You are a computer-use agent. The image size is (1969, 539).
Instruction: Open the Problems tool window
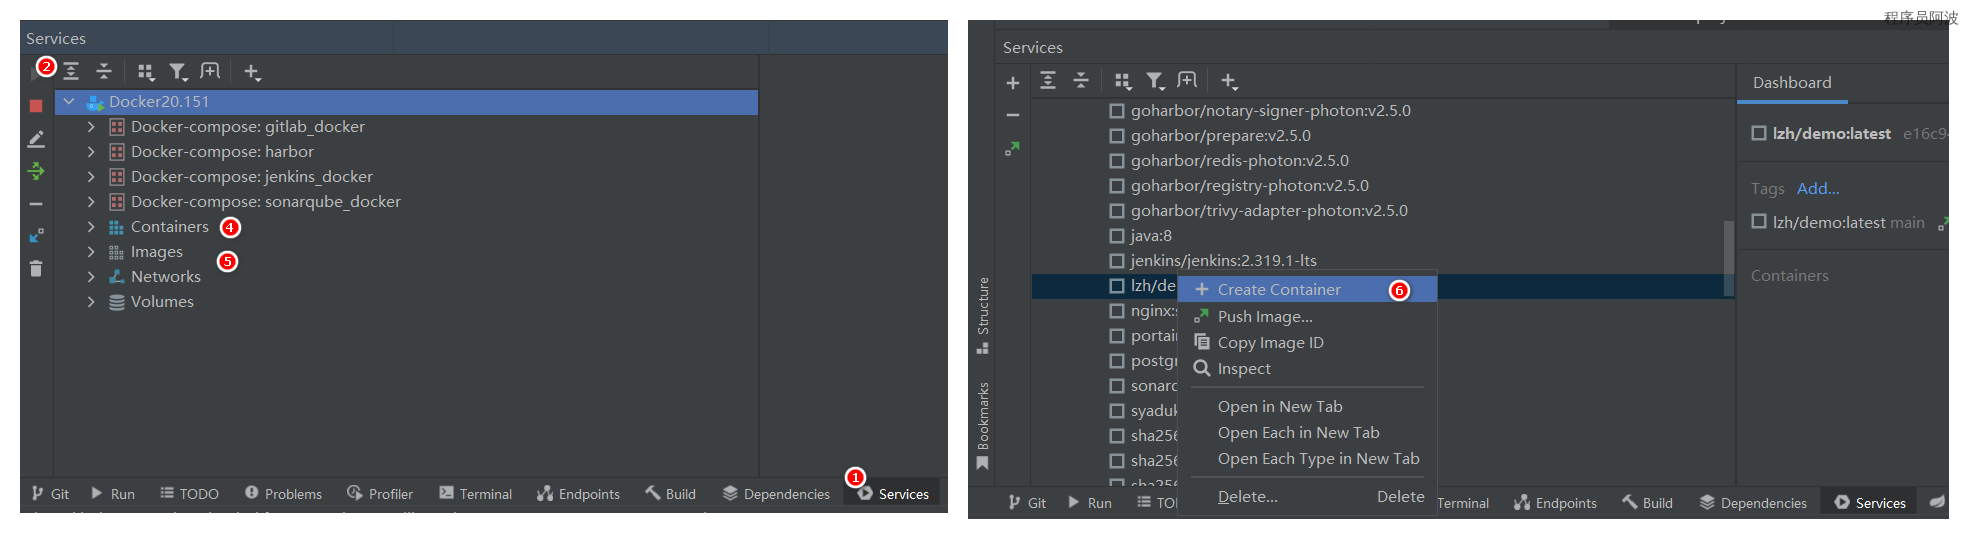click(284, 494)
